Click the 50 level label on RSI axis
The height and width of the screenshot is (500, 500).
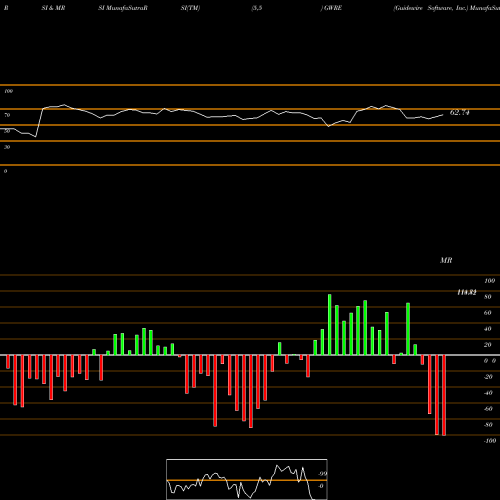[7, 131]
